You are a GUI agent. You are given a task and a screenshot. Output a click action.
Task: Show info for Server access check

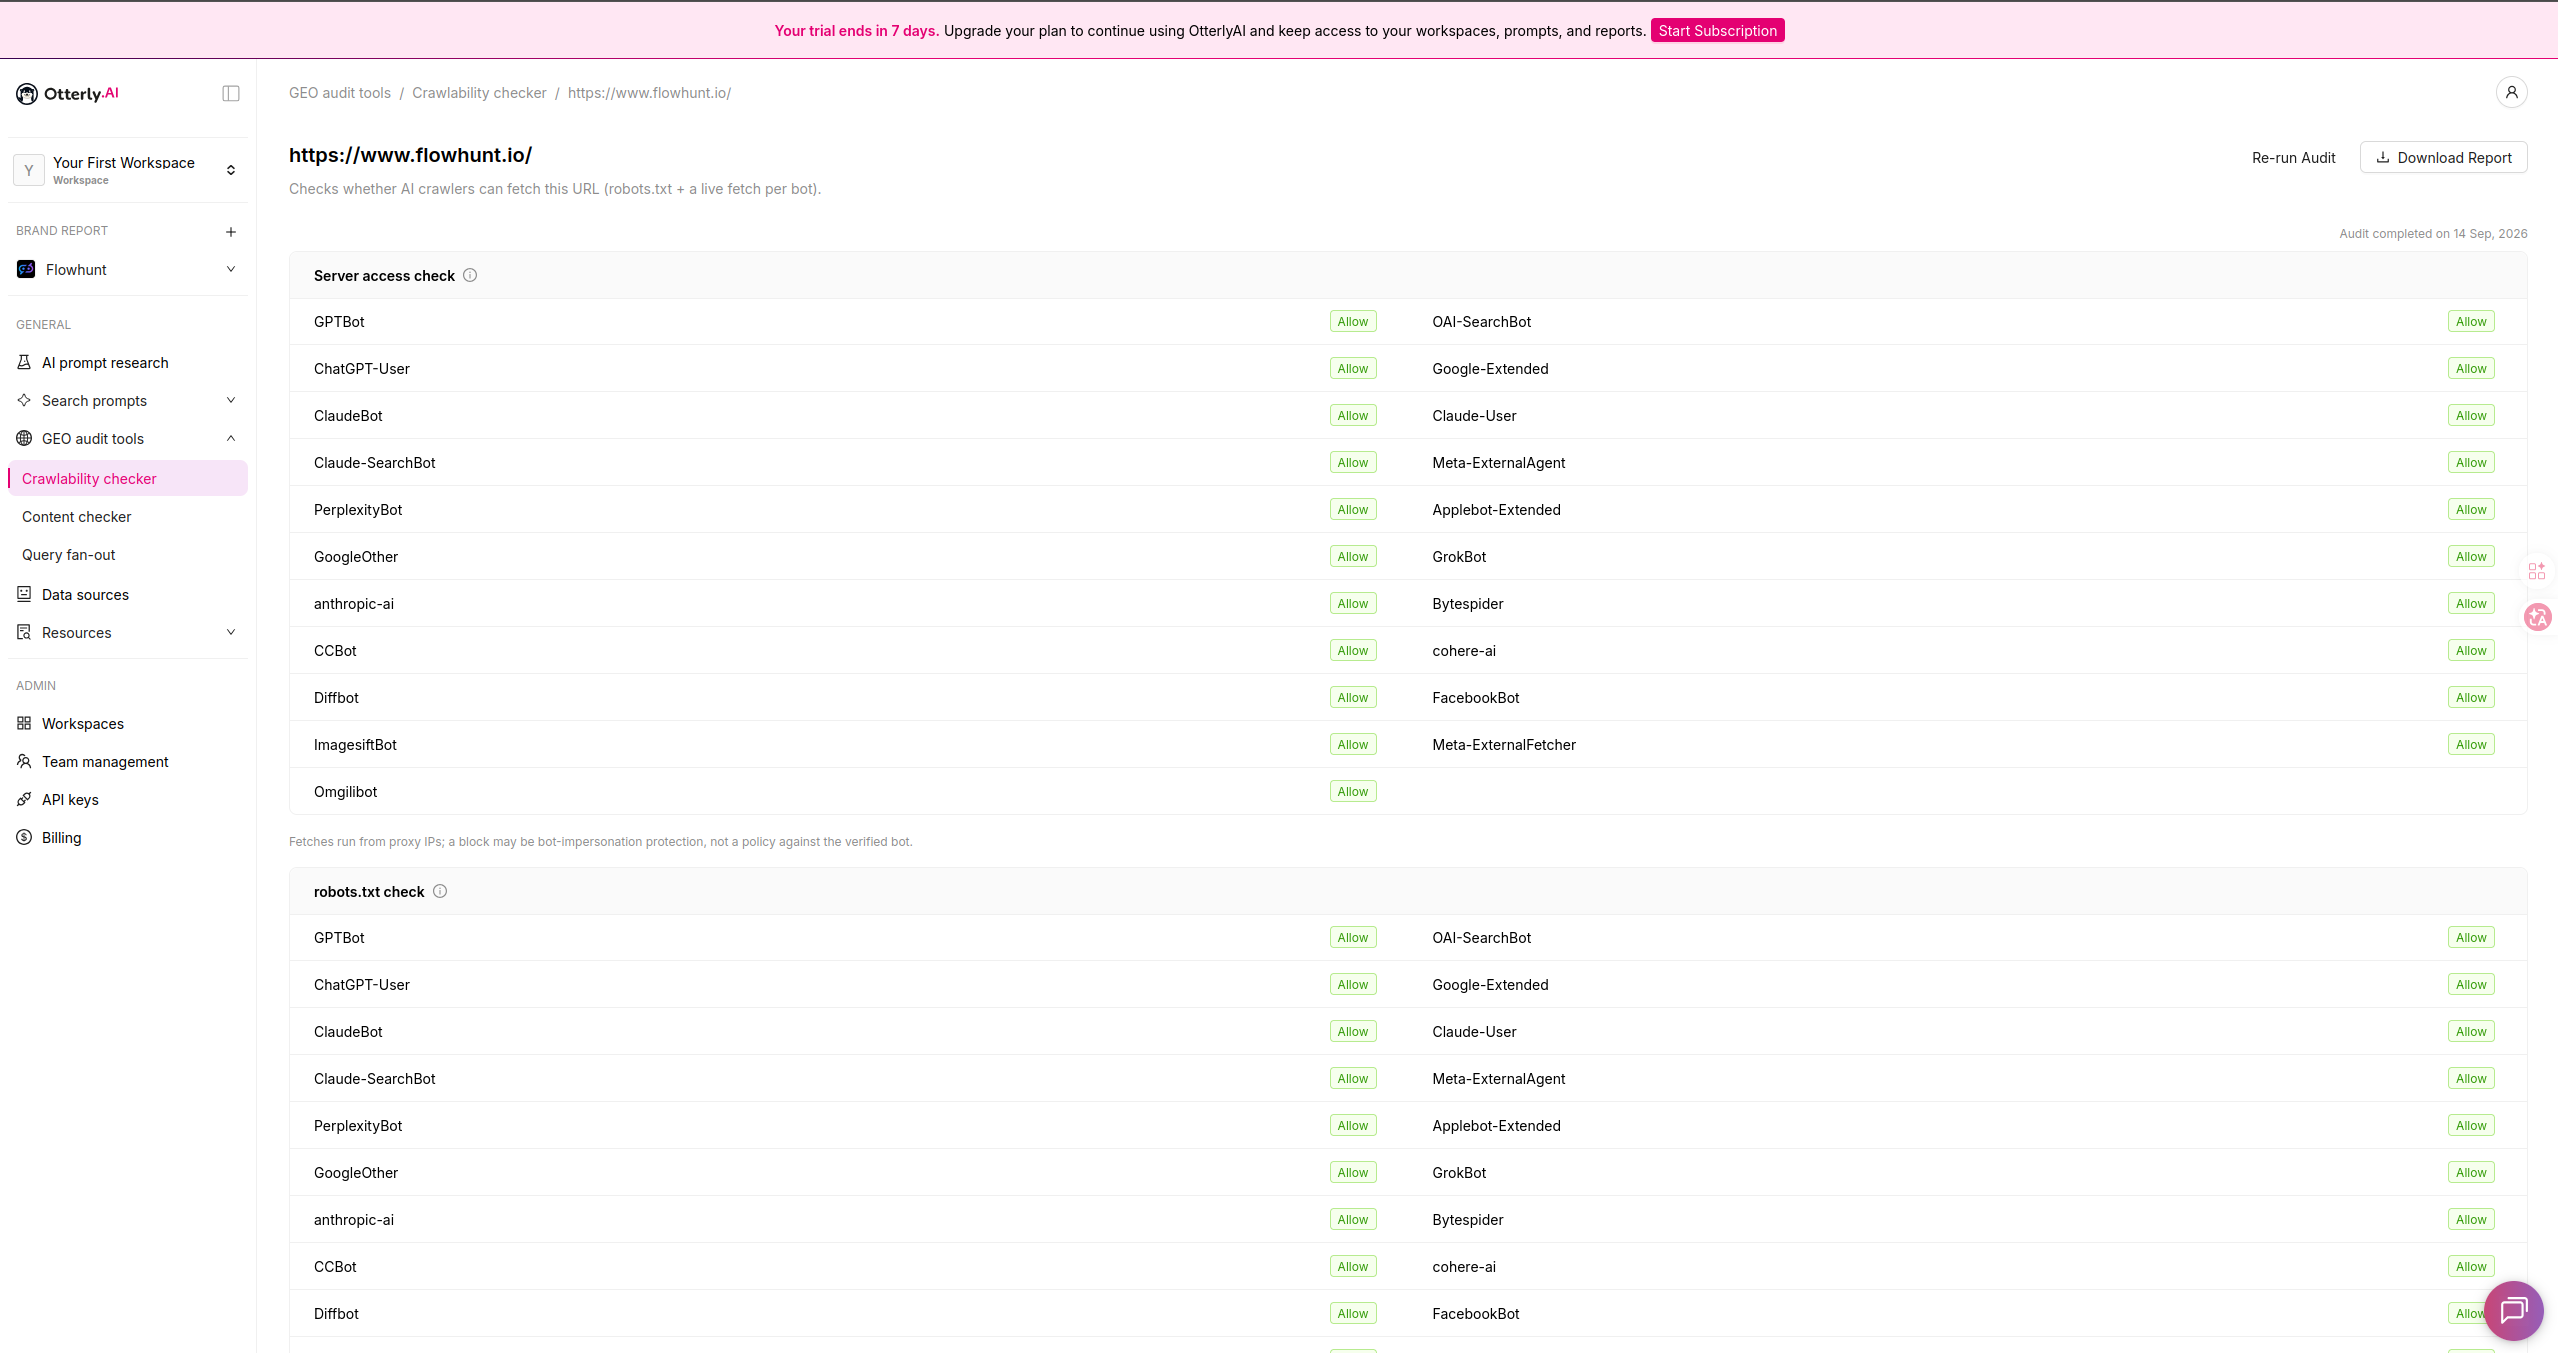click(x=470, y=275)
